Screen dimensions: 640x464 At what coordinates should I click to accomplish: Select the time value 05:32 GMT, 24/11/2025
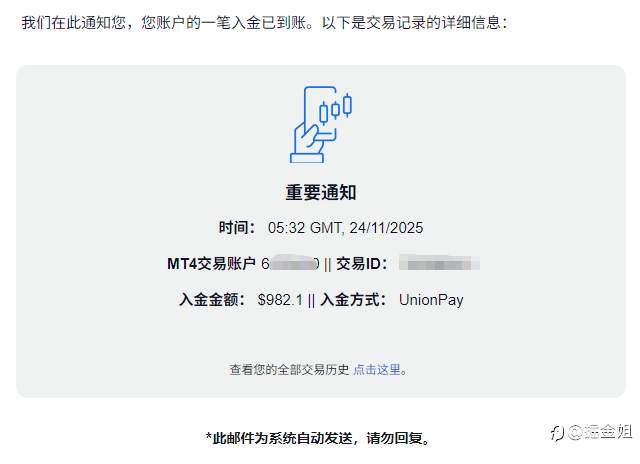[345, 228]
